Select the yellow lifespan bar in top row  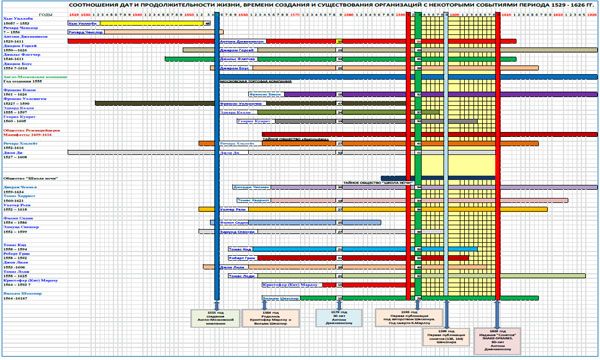152,23
